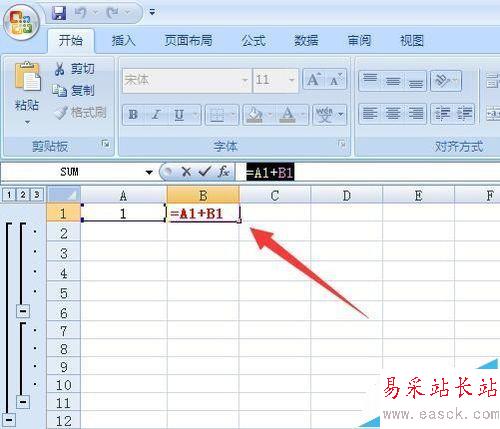Show outline level 1
This screenshot has height=429, width=500.
point(9,195)
